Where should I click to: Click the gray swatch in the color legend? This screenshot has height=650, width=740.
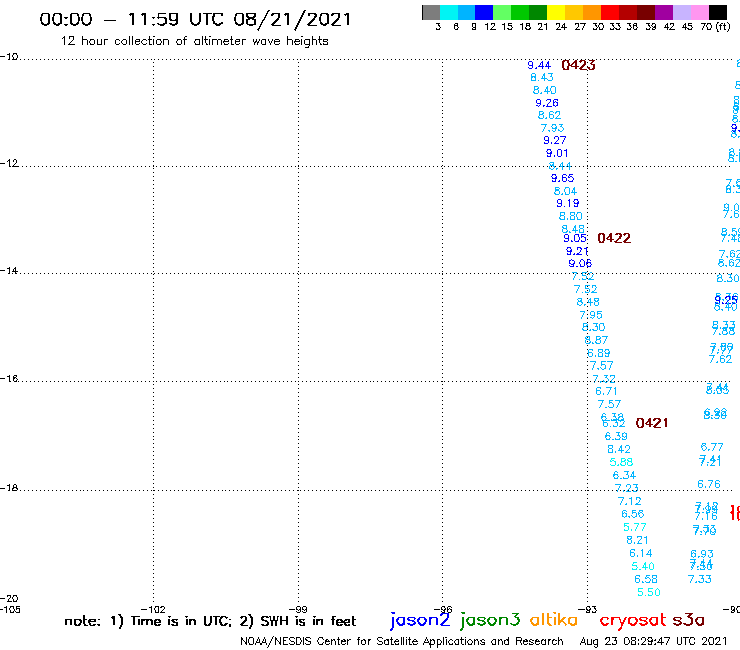431,12
